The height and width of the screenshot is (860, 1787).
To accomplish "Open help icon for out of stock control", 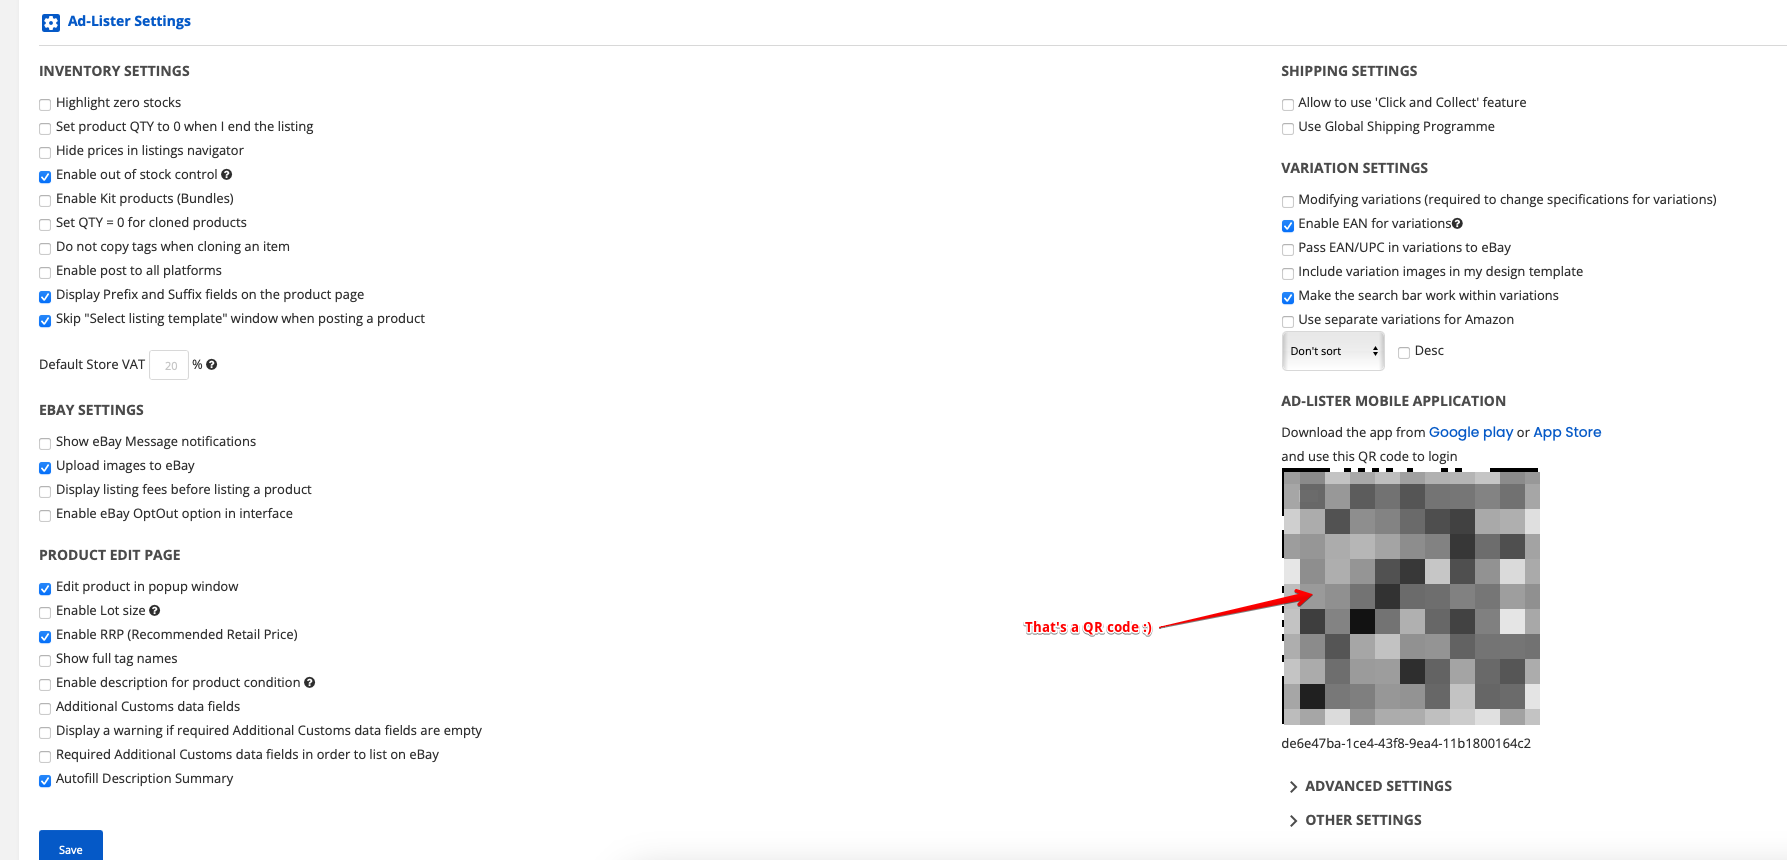I will click(x=227, y=174).
